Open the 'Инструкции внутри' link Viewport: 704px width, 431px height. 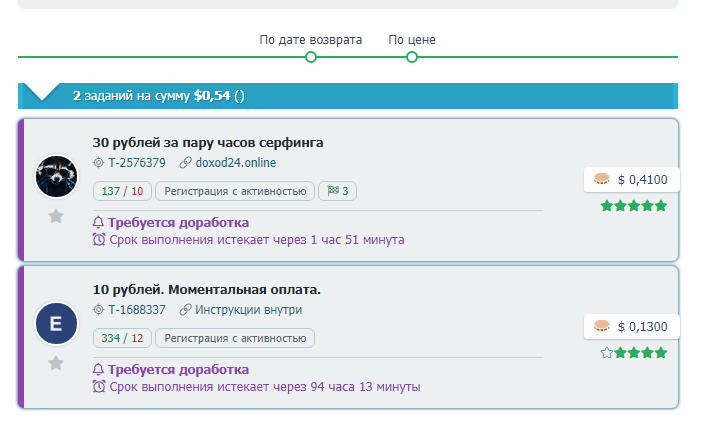[x=248, y=310]
